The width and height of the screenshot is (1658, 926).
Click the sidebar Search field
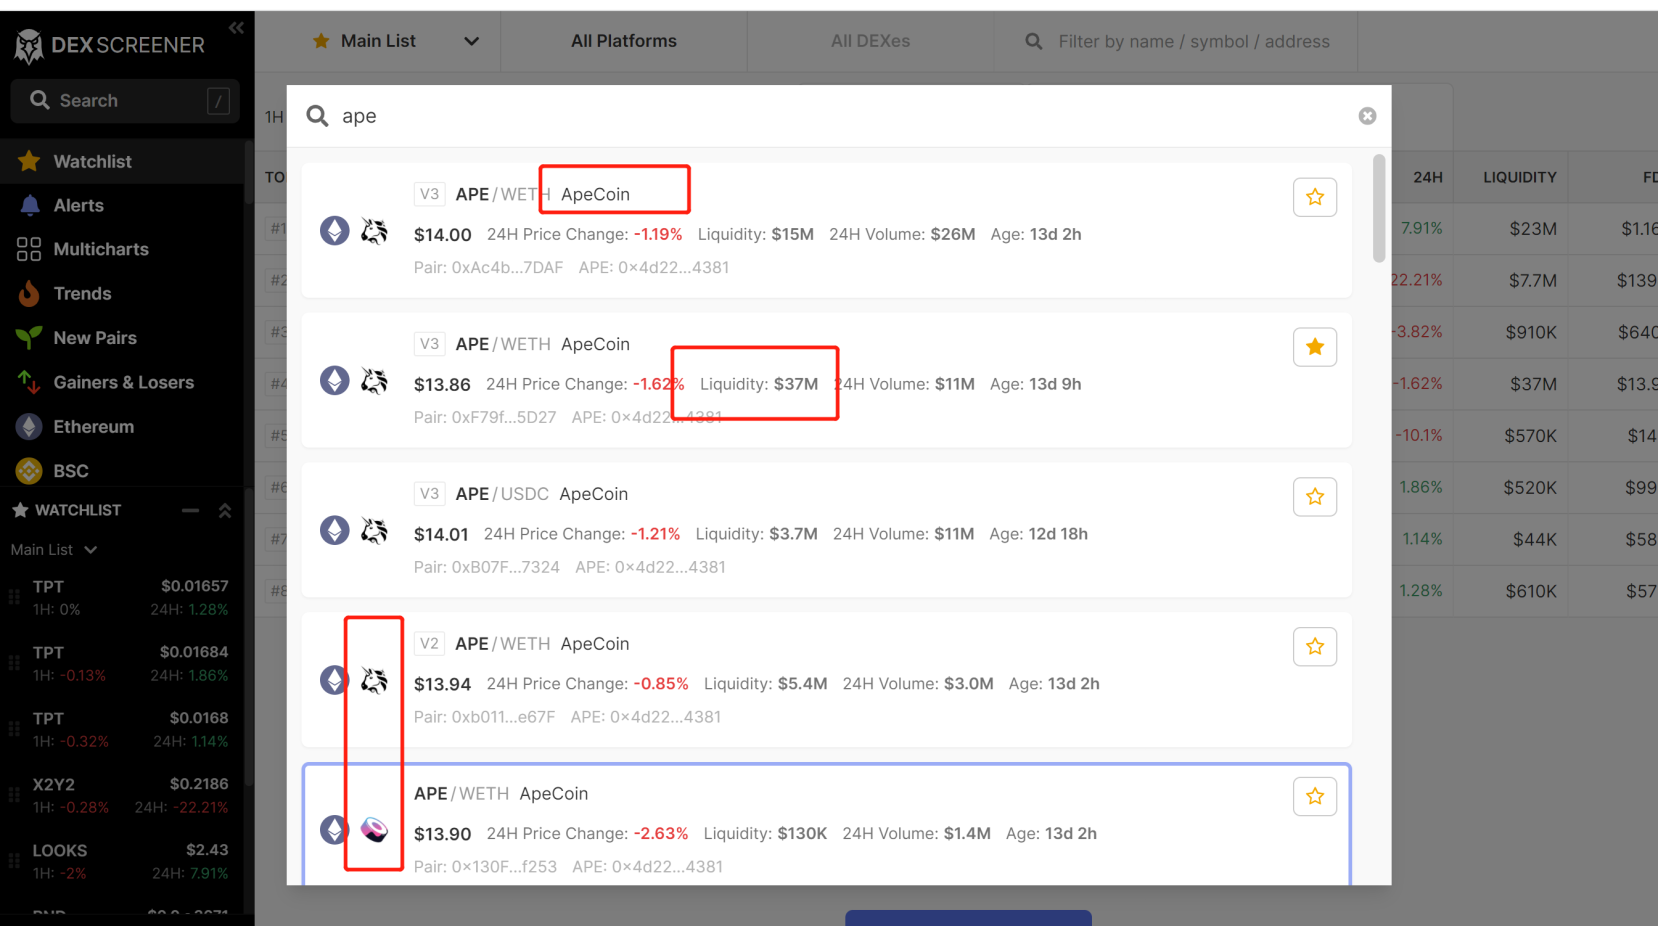(x=125, y=100)
